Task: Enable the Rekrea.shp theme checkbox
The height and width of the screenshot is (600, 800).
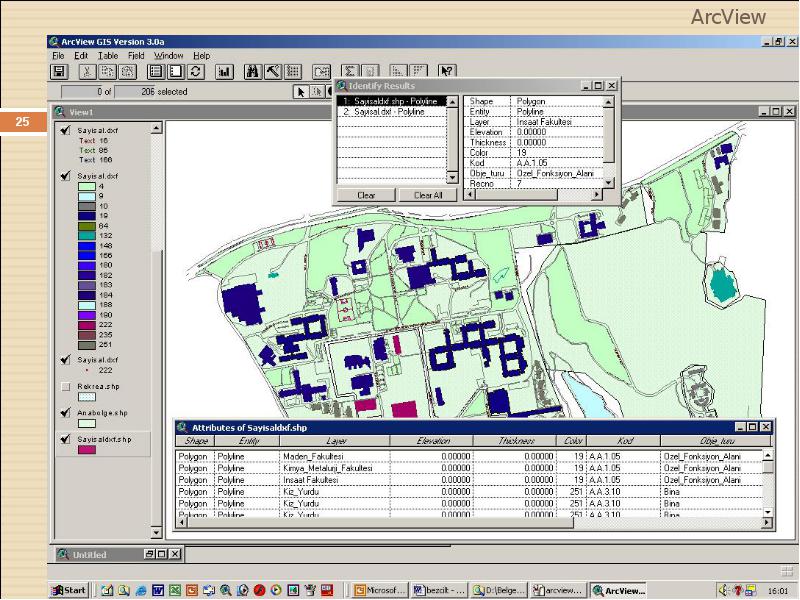Action: tap(65, 386)
